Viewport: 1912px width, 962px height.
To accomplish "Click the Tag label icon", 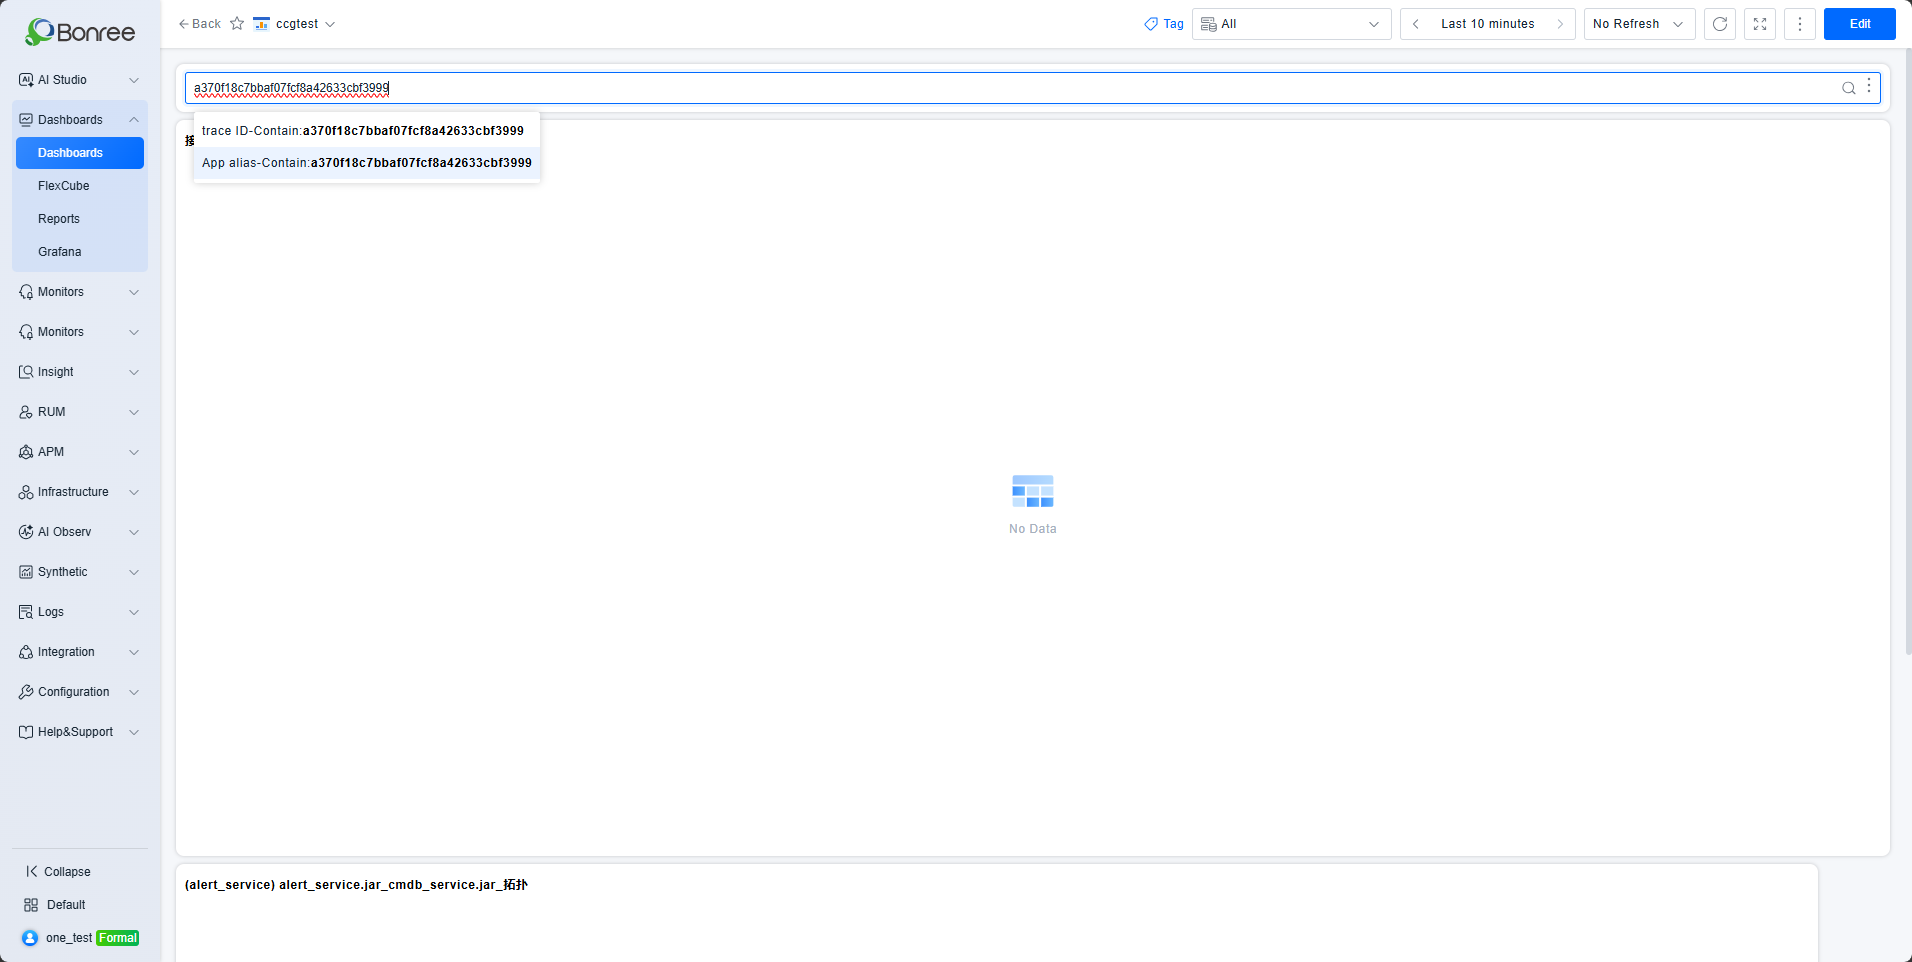I will coord(1151,24).
